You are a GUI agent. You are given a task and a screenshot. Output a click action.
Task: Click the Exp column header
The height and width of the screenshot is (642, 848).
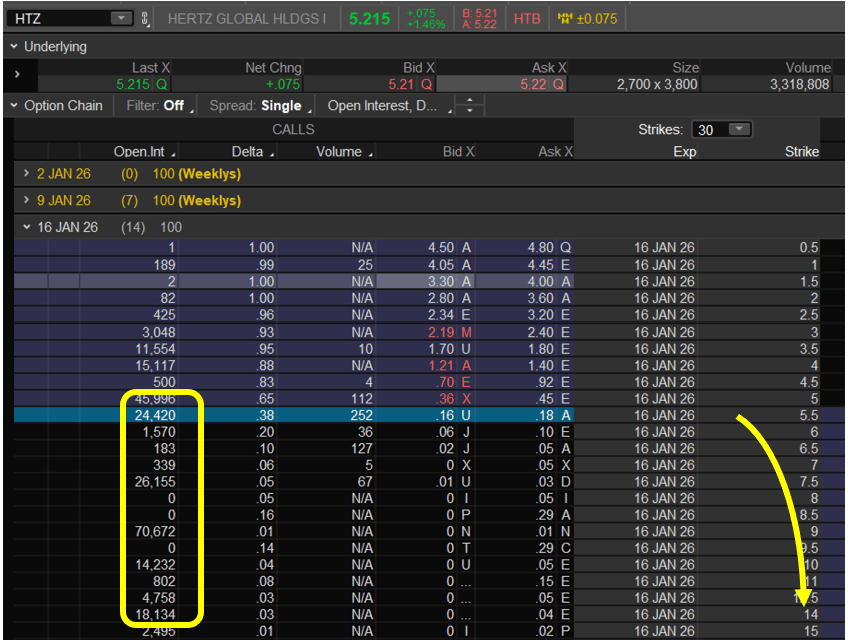684,151
